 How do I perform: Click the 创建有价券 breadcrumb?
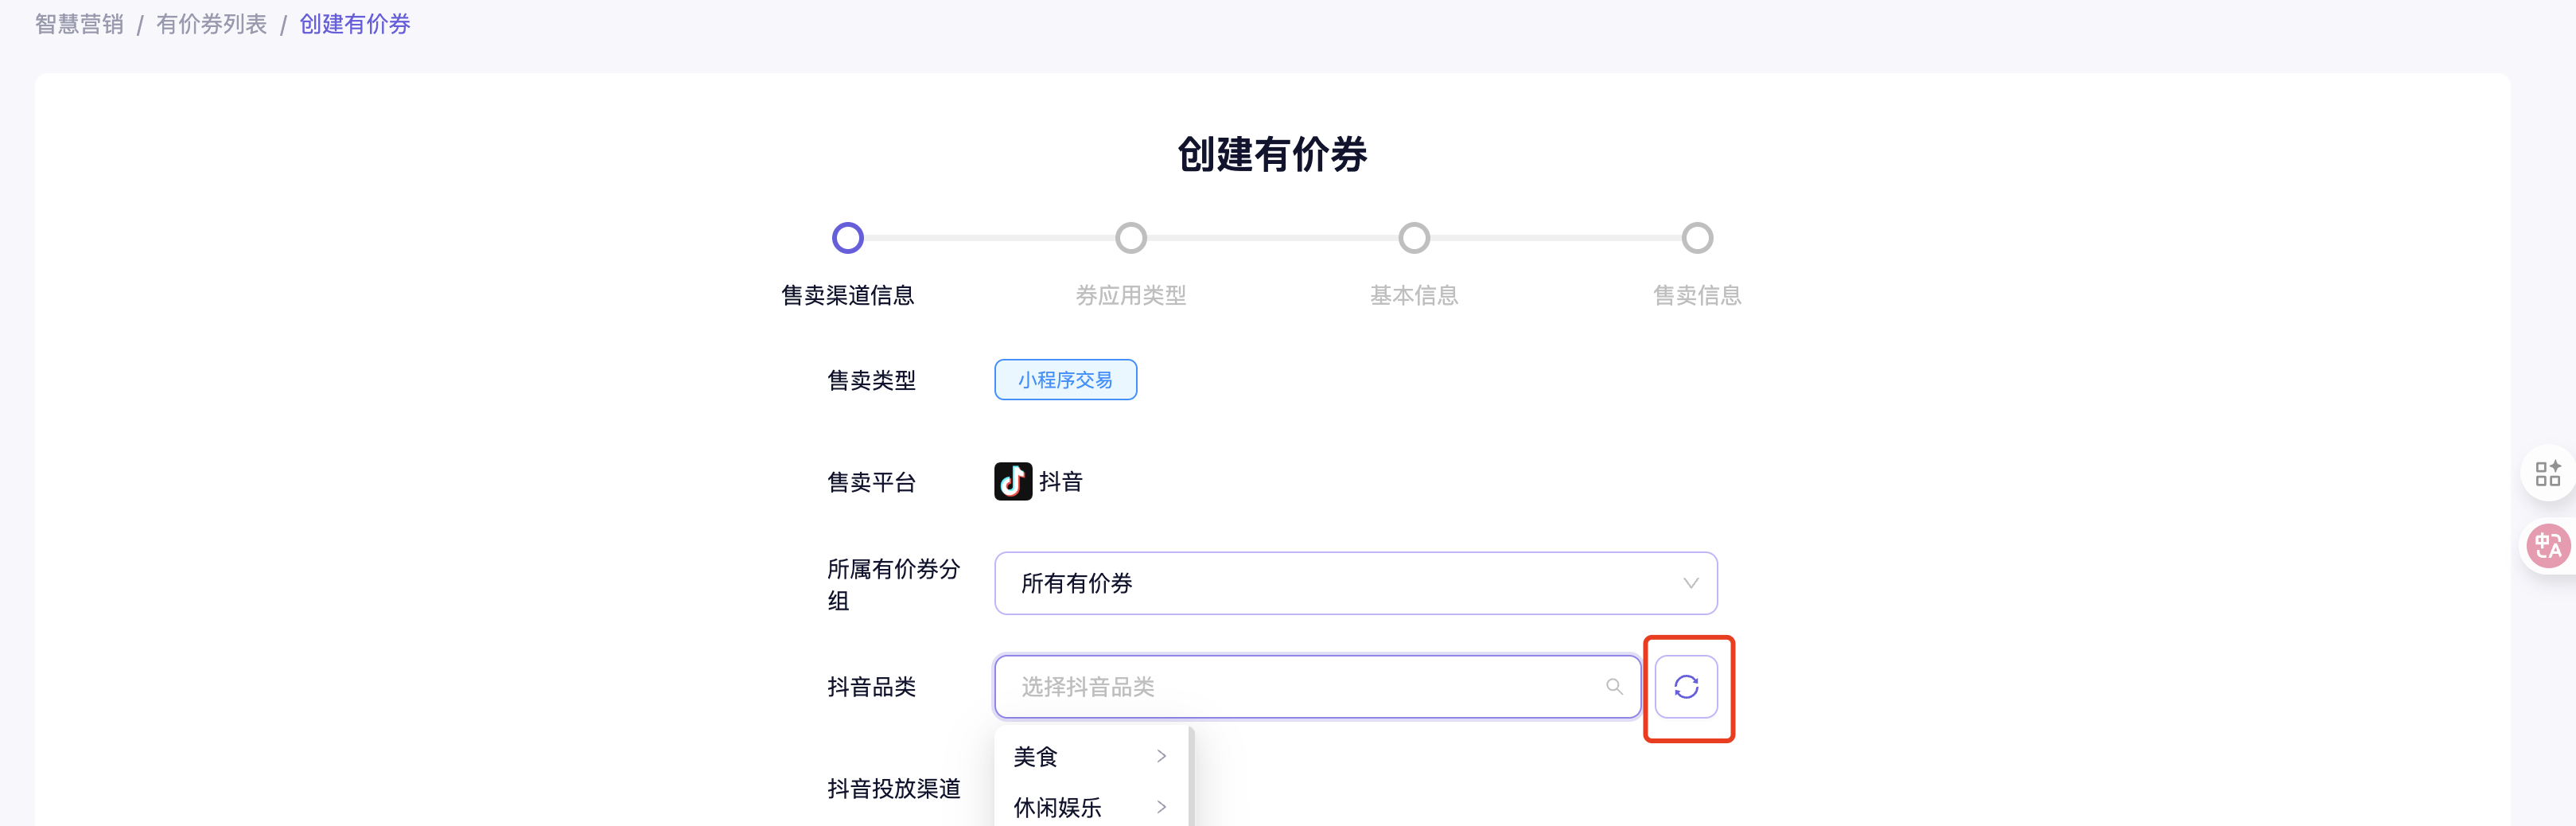point(355,24)
